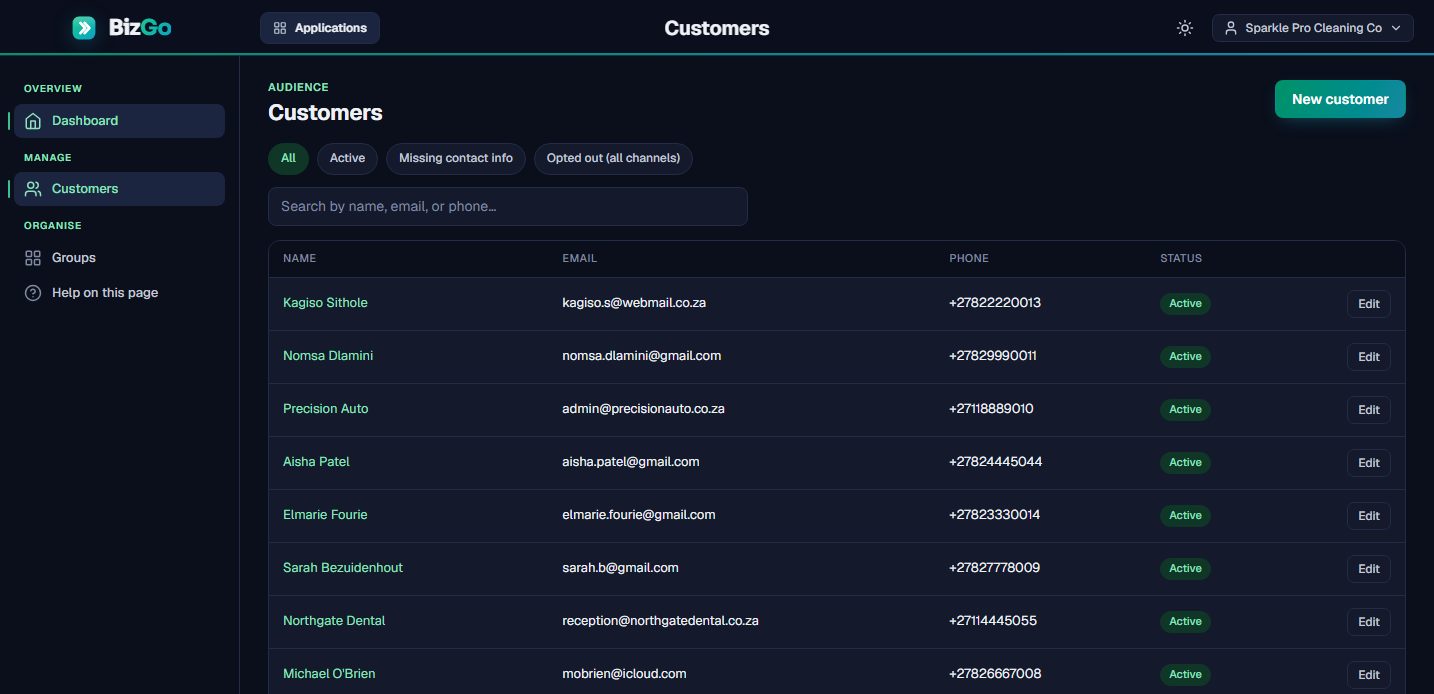Click the Applications grid icon
This screenshot has width=1434, height=694.
(x=280, y=28)
